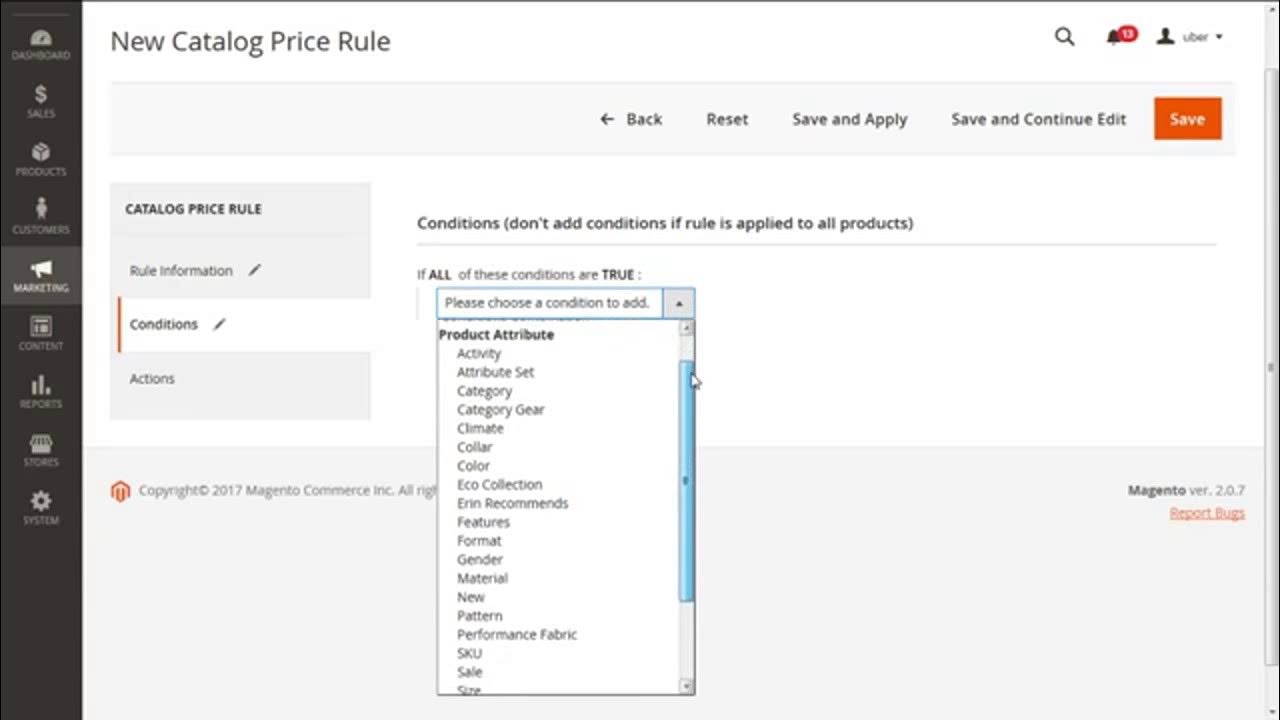Select Format option

(479, 541)
